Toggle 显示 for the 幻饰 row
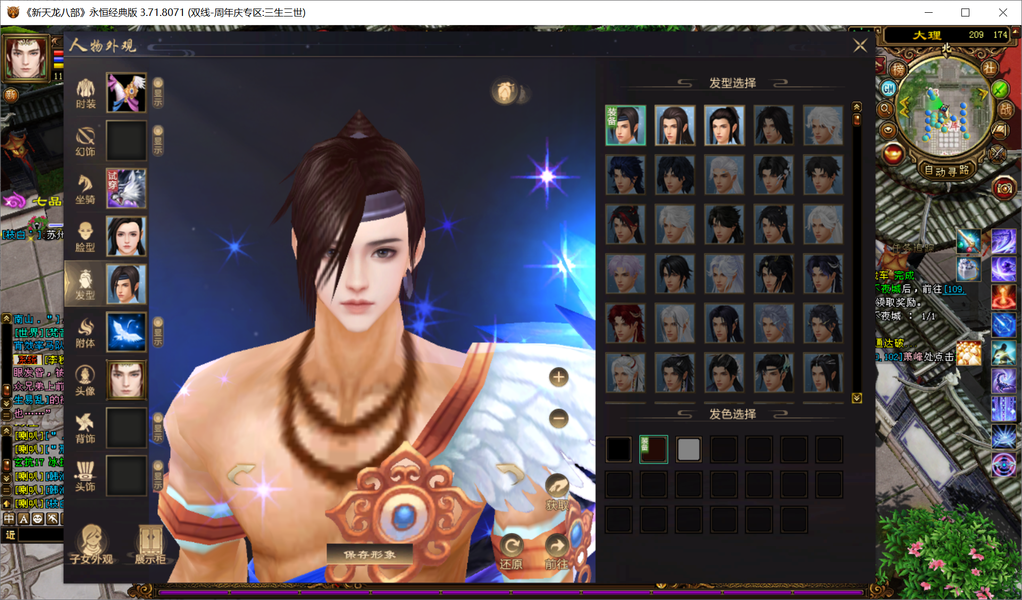Viewport: 1022px width, 600px height. 158,141
